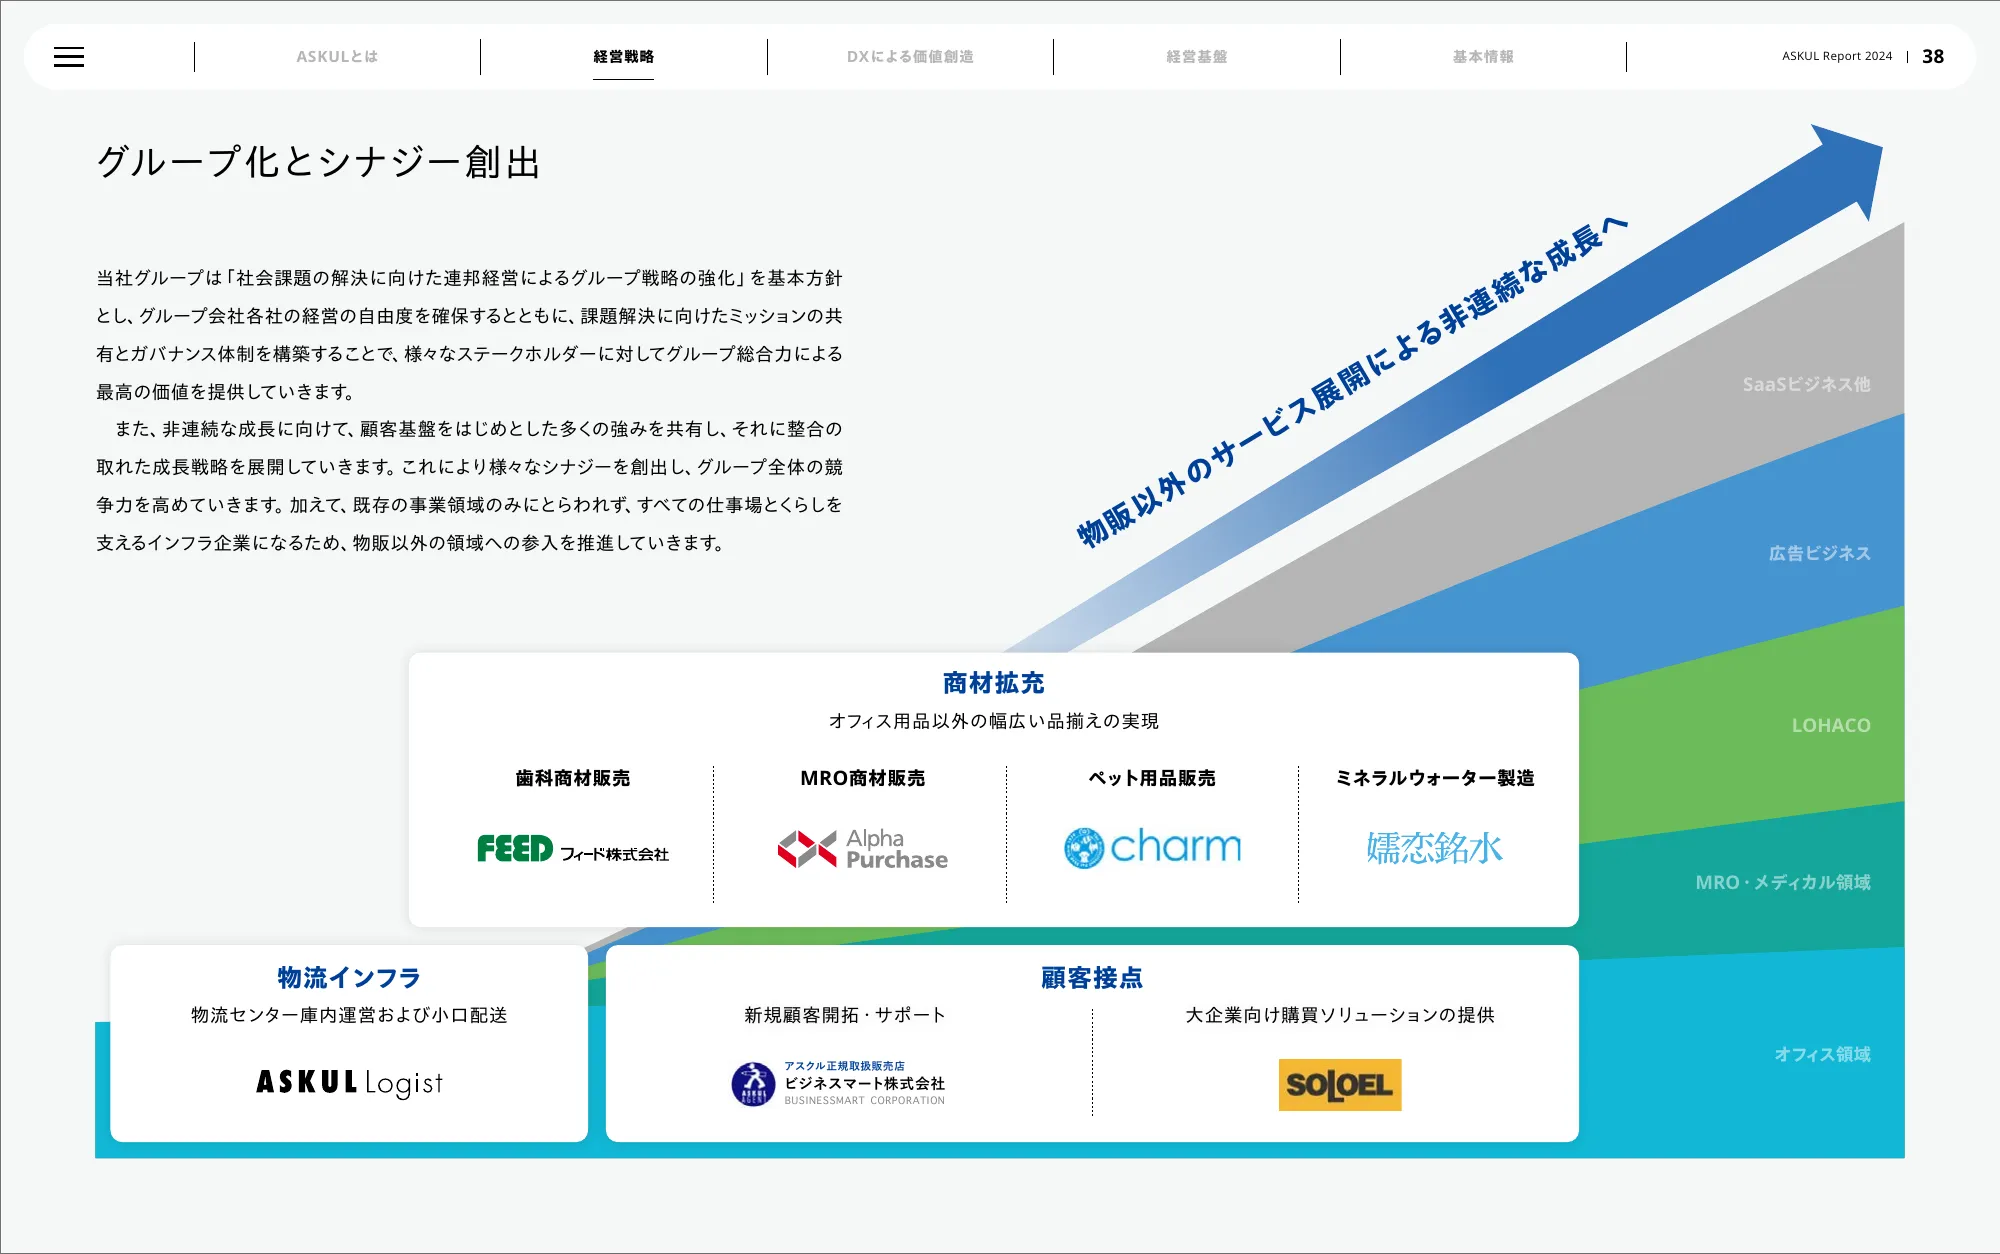Click the Alpha Purchase logo
The height and width of the screenshot is (1254, 2000).
pyautogui.click(x=862, y=849)
